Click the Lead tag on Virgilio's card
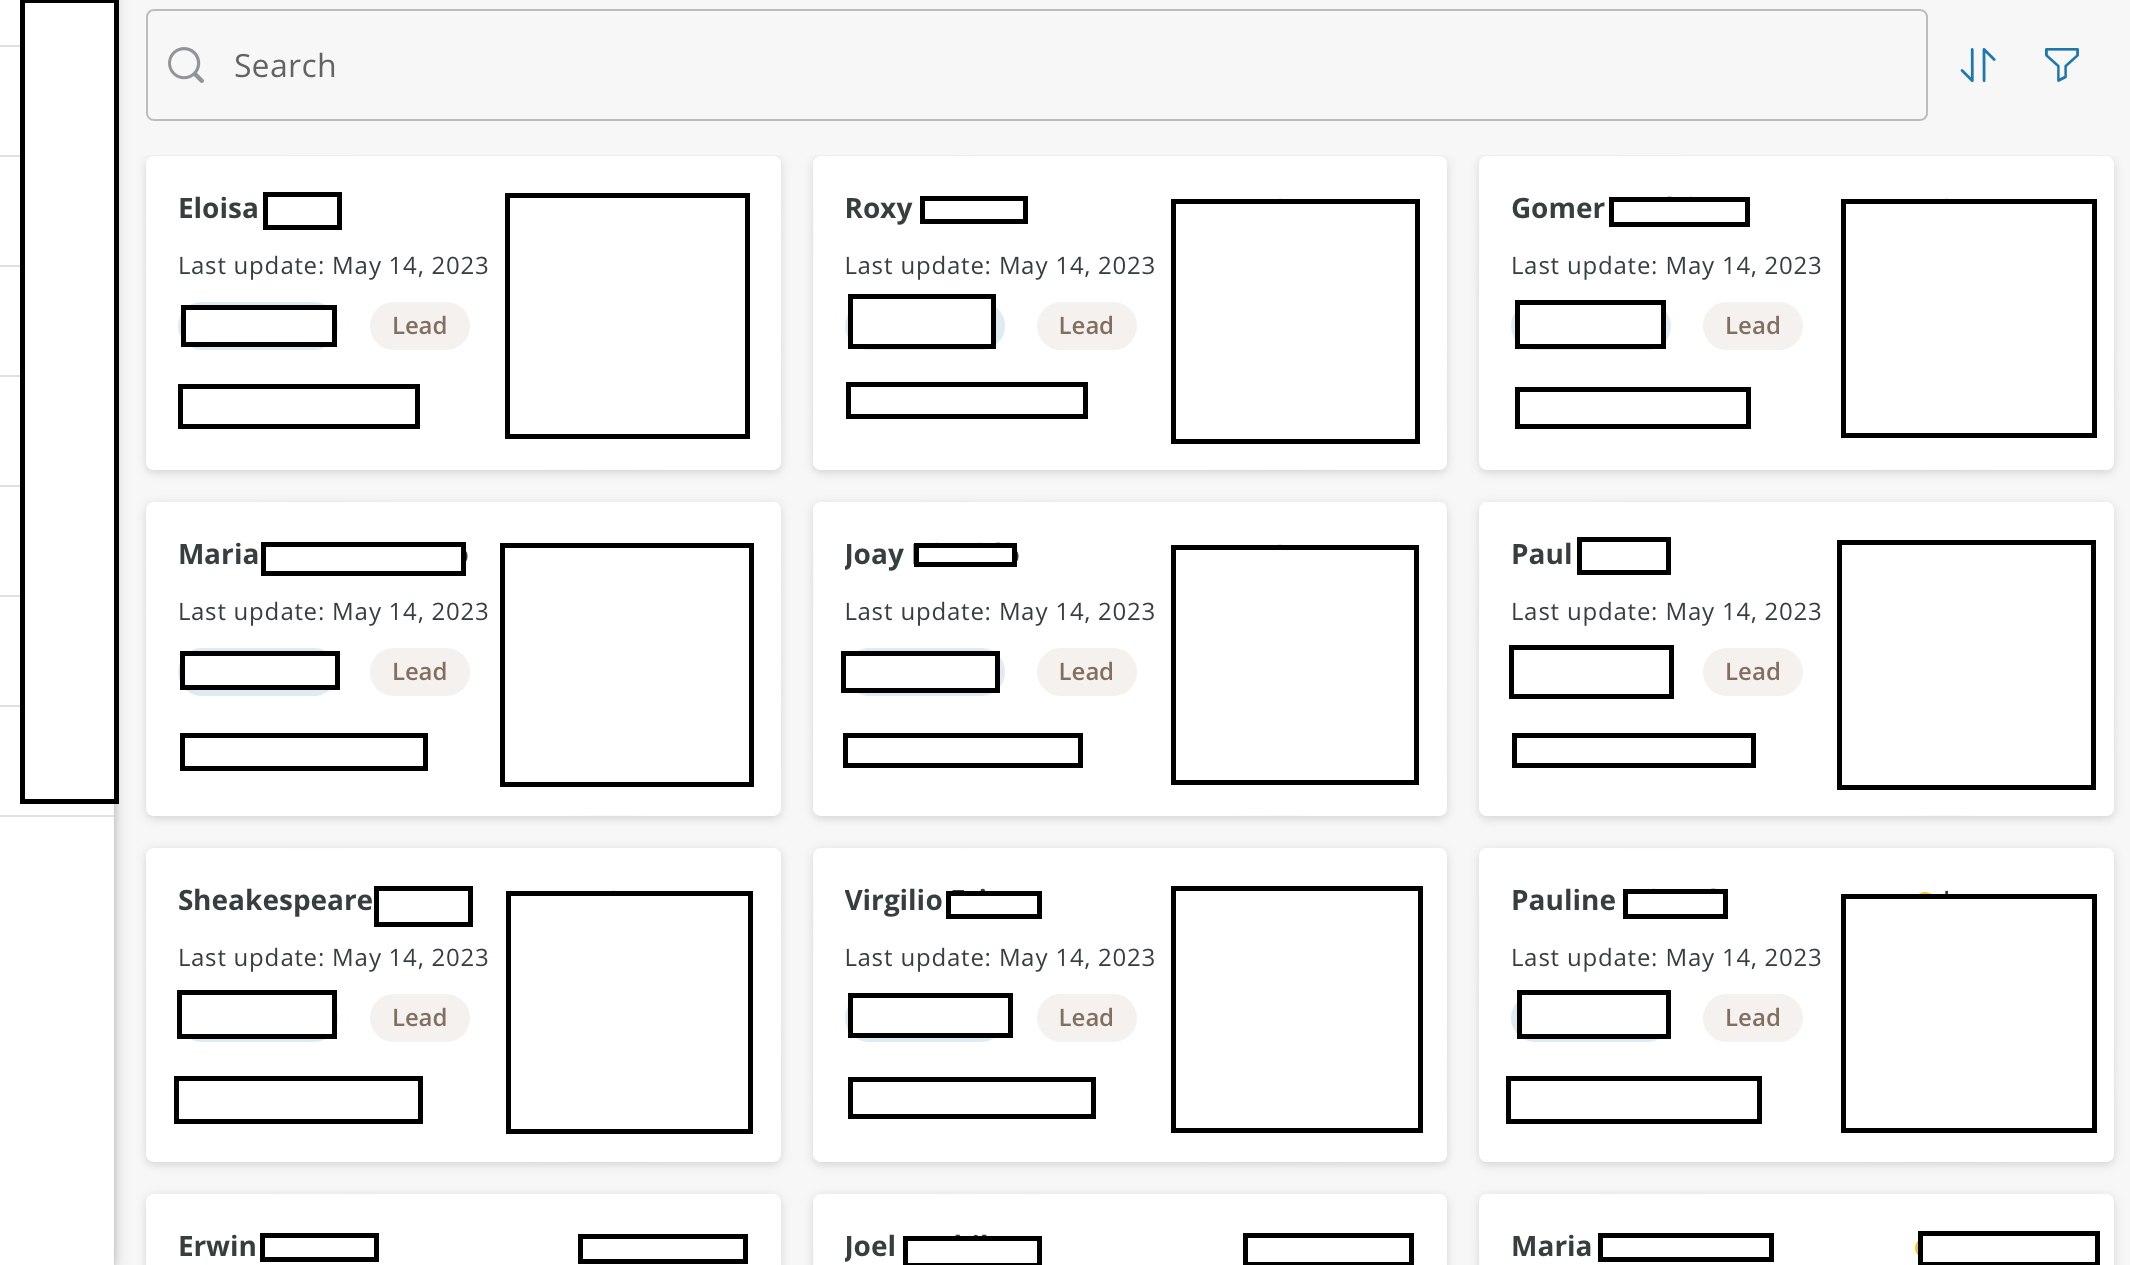The width and height of the screenshot is (2130, 1265). click(1085, 1018)
